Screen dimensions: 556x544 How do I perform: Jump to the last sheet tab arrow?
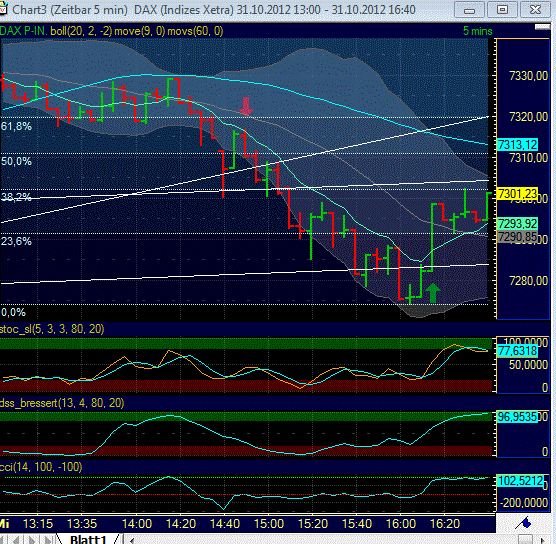[x=48, y=540]
